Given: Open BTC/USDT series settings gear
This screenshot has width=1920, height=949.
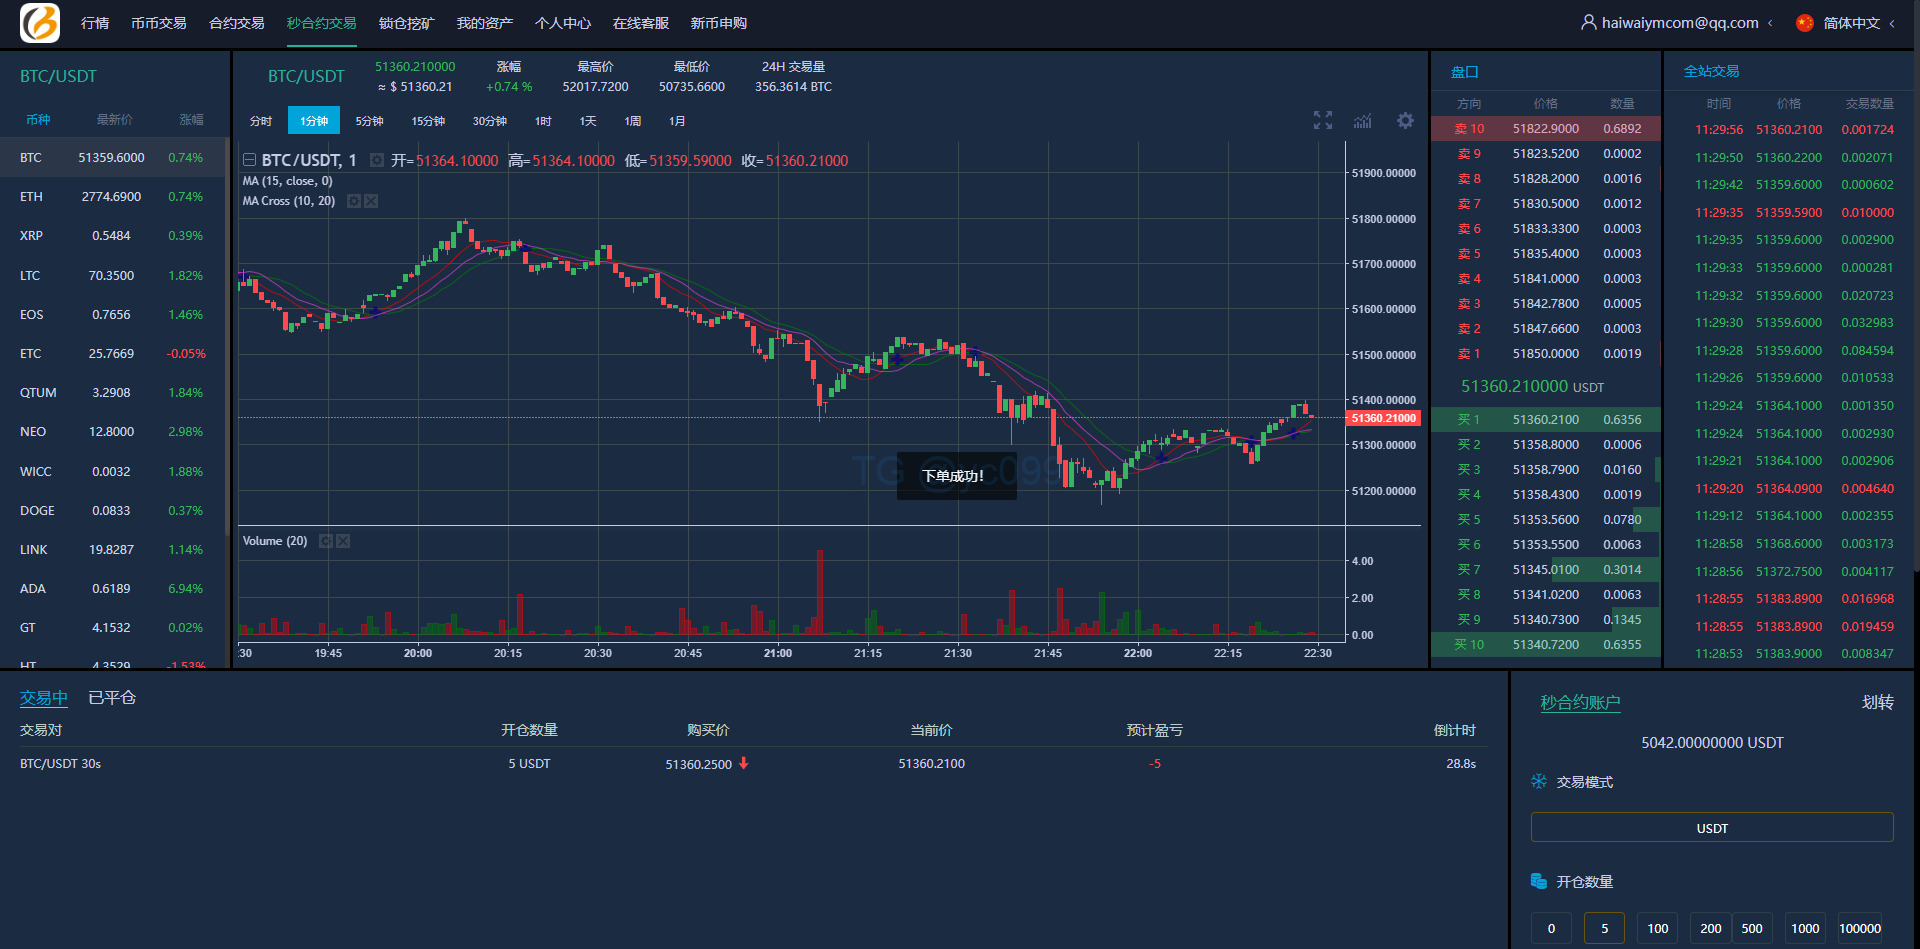Looking at the screenshot, I should (x=377, y=161).
